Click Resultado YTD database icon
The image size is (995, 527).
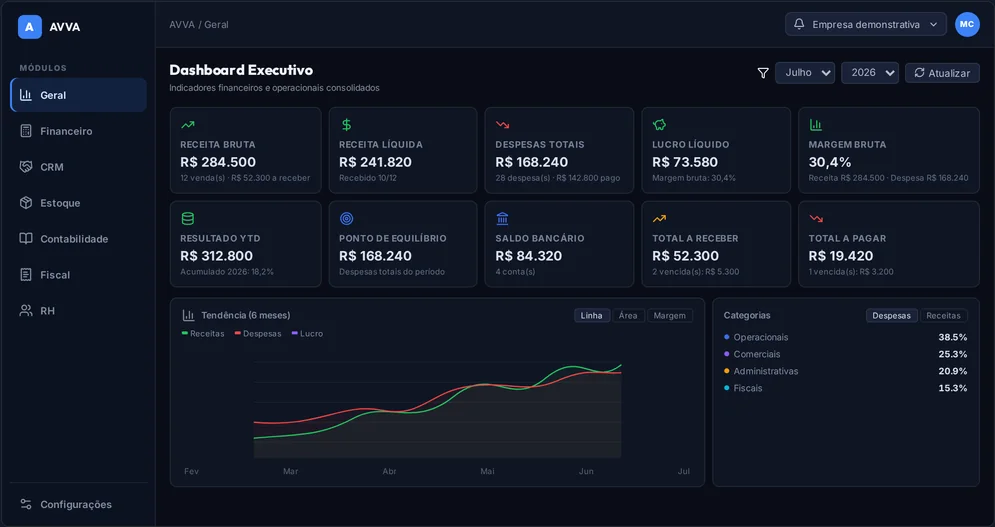coord(188,218)
